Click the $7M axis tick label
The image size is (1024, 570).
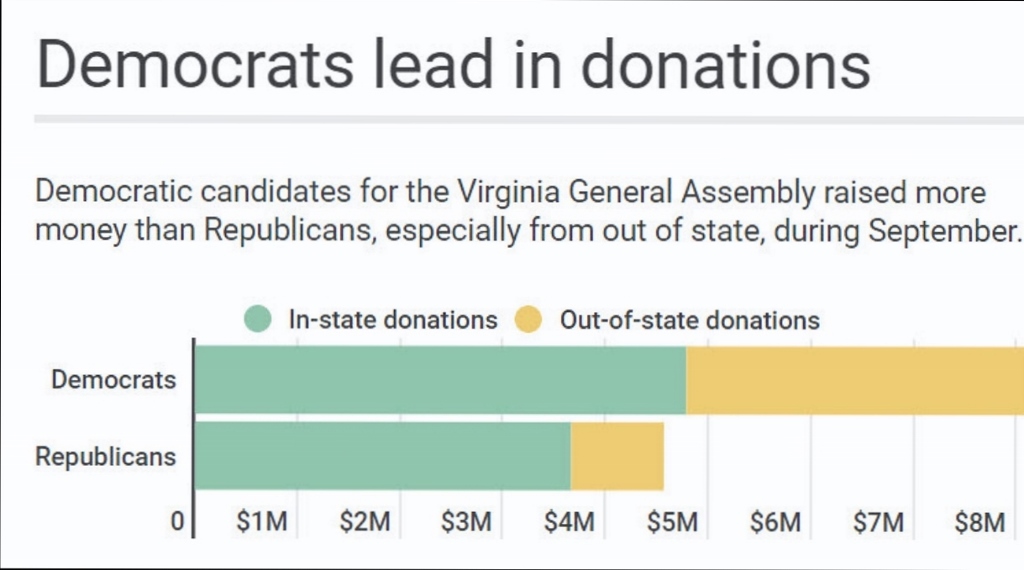878,522
